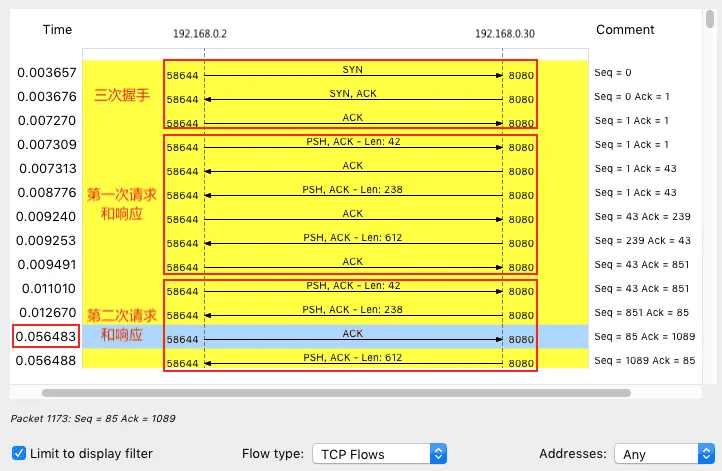
Task: Click comment Seq = 0 Ack = 1
Action: click(x=631, y=96)
